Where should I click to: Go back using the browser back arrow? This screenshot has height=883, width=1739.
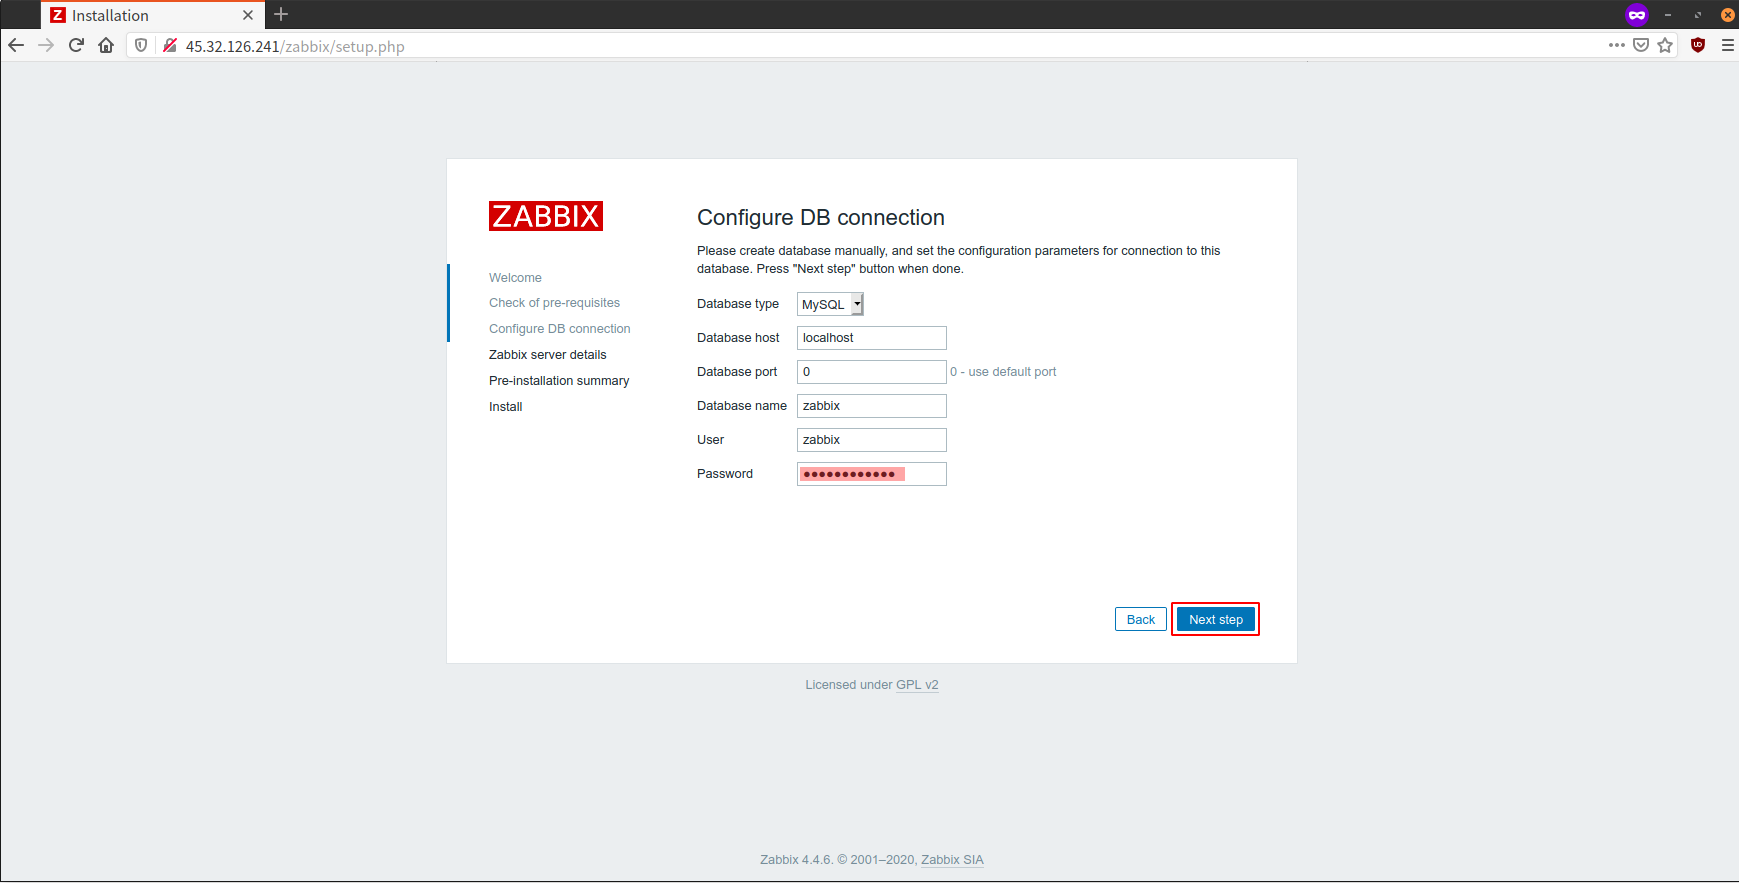point(16,45)
